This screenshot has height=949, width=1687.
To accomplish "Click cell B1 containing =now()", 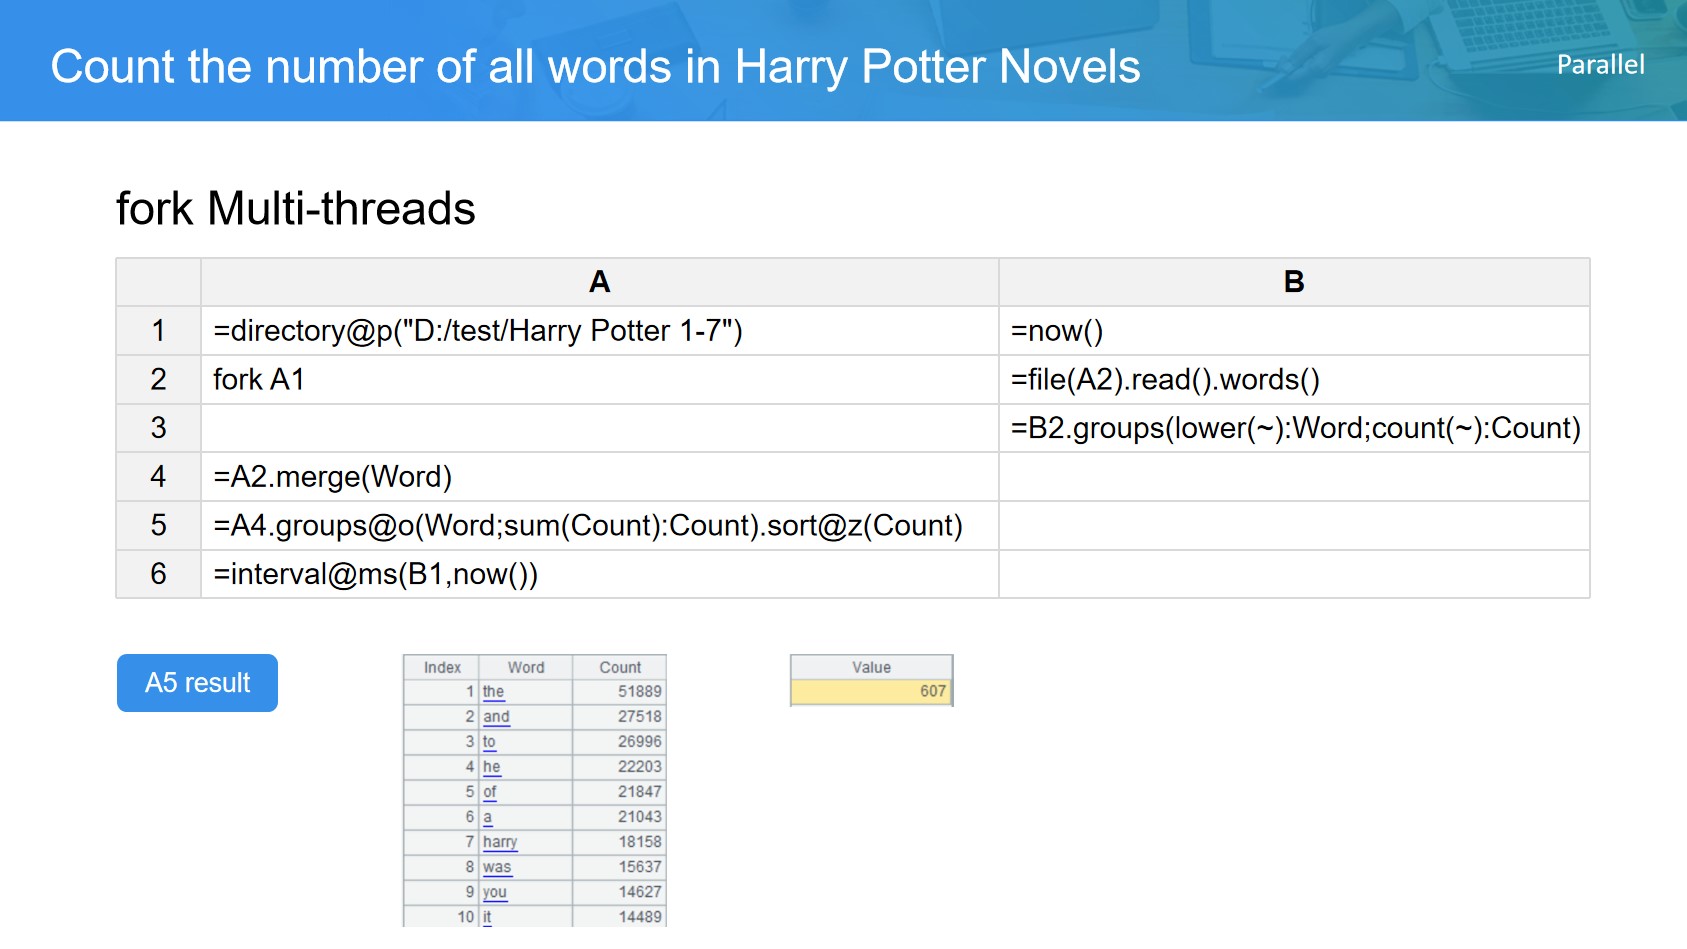I will (x=1293, y=331).
